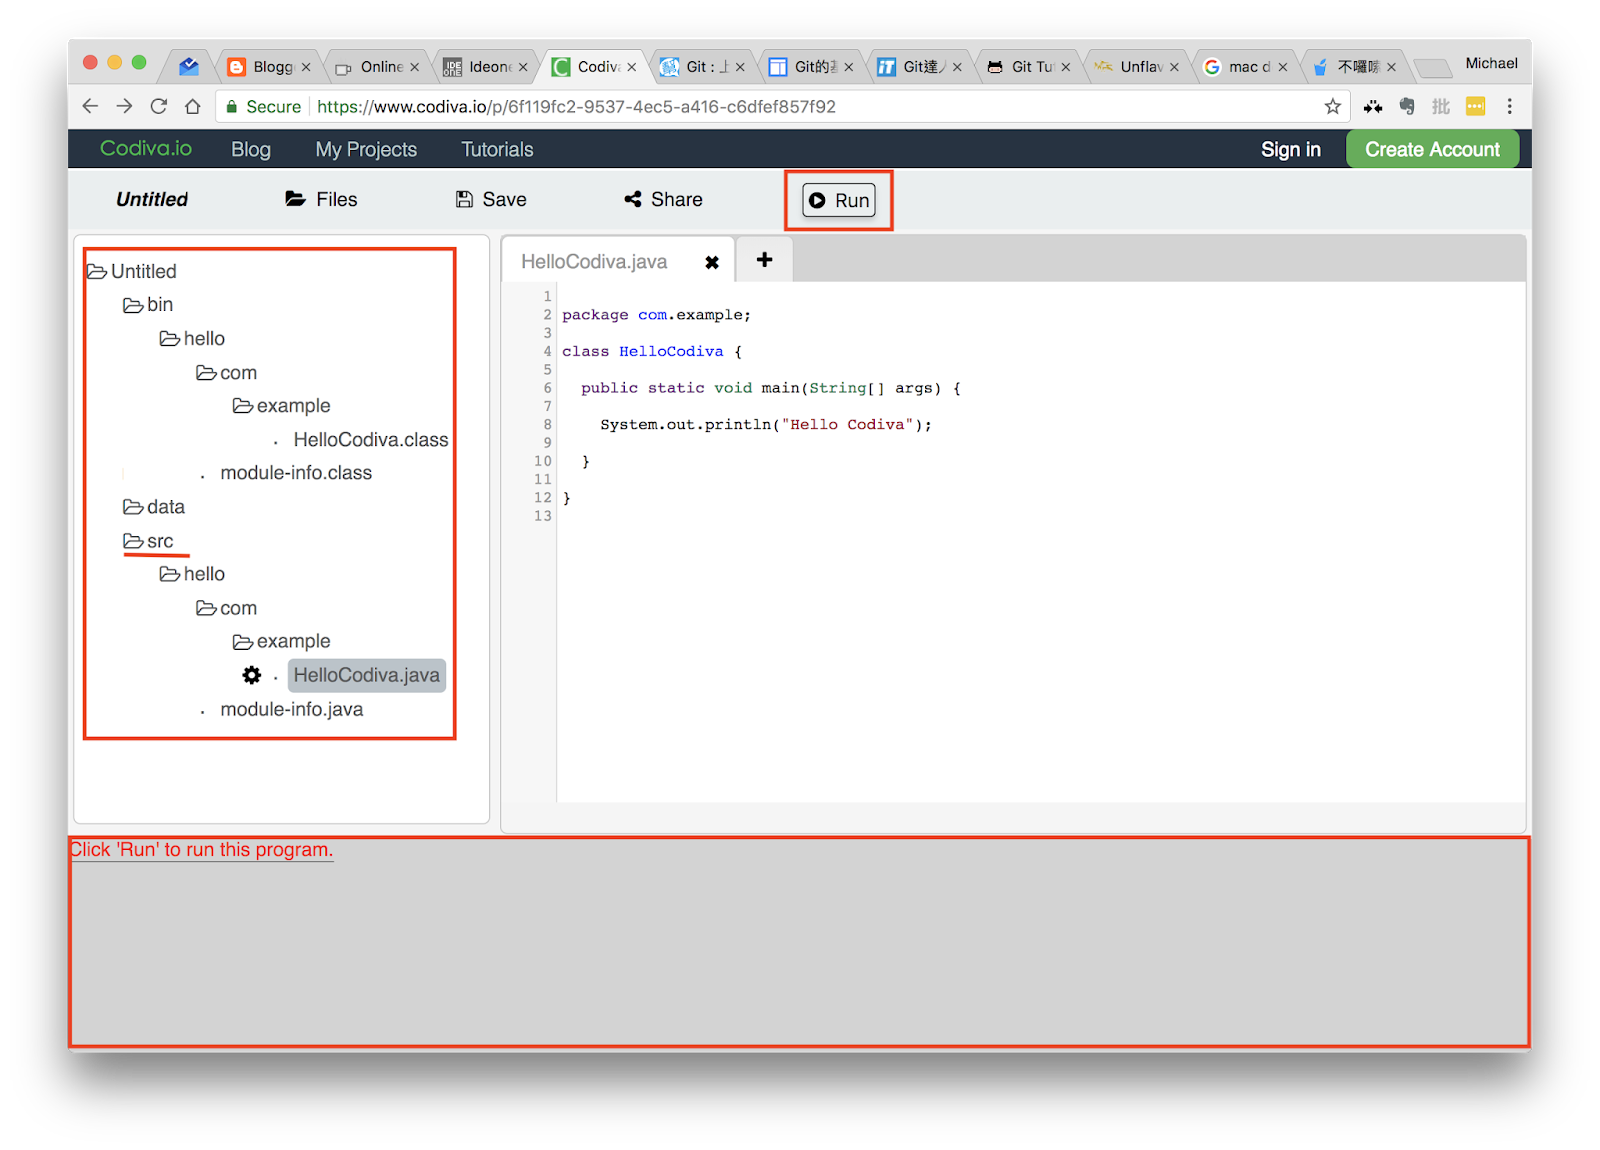1600x1150 pixels.
Task: Click the 'public static void main' code line
Action: pyautogui.click(x=771, y=388)
